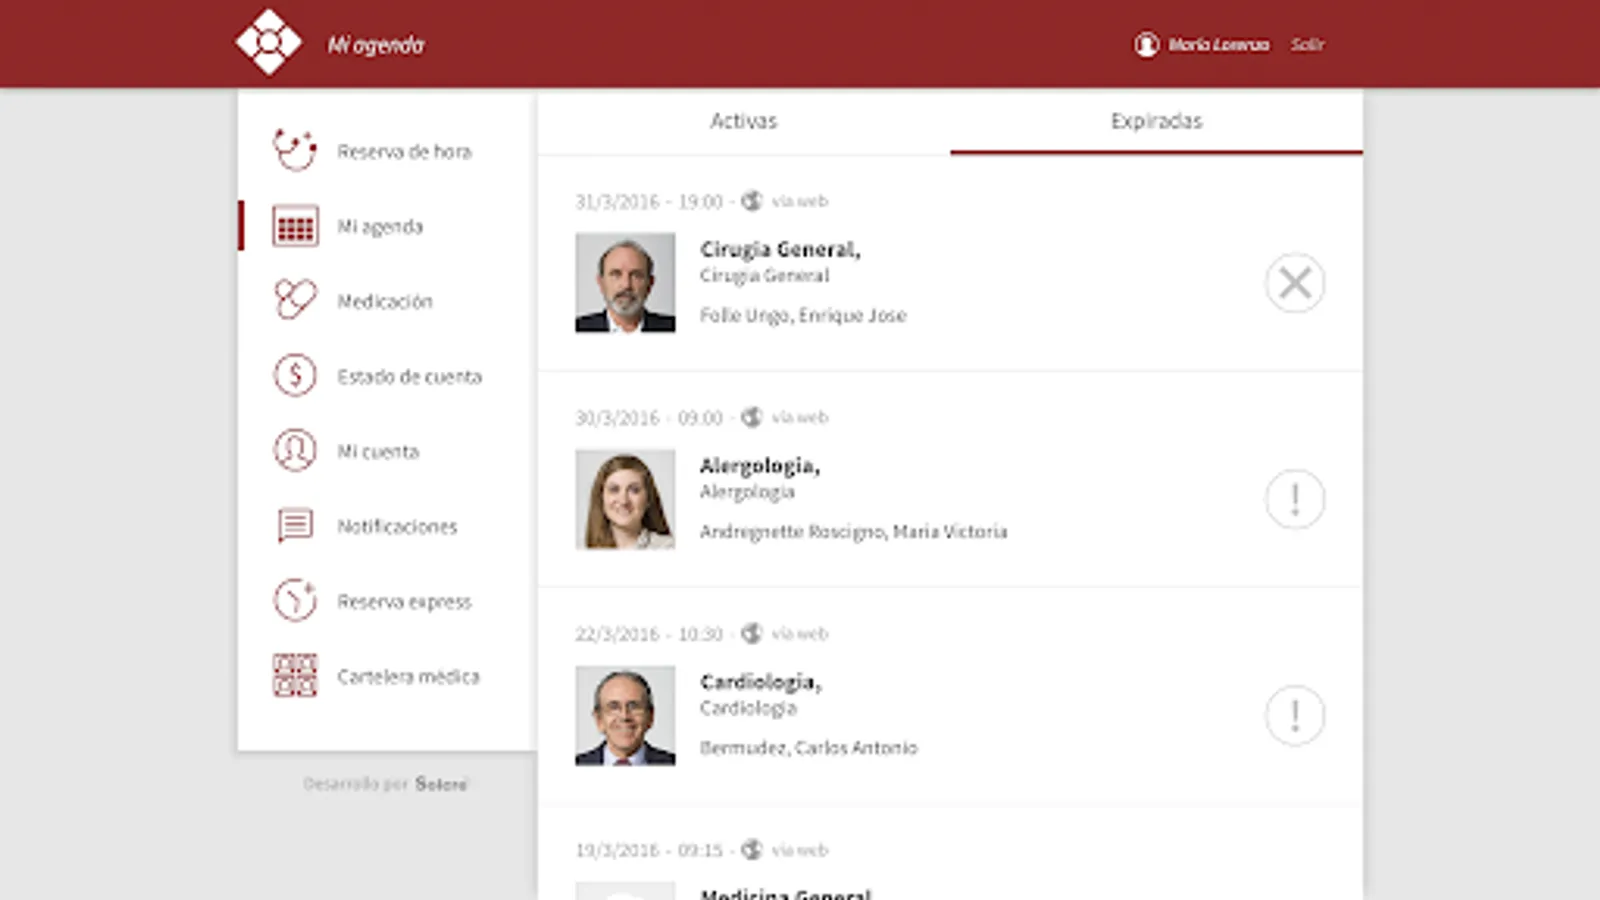Click the alert icon for Cardiologia appointment
This screenshot has width=1600, height=900.
pyautogui.click(x=1295, y=715)
